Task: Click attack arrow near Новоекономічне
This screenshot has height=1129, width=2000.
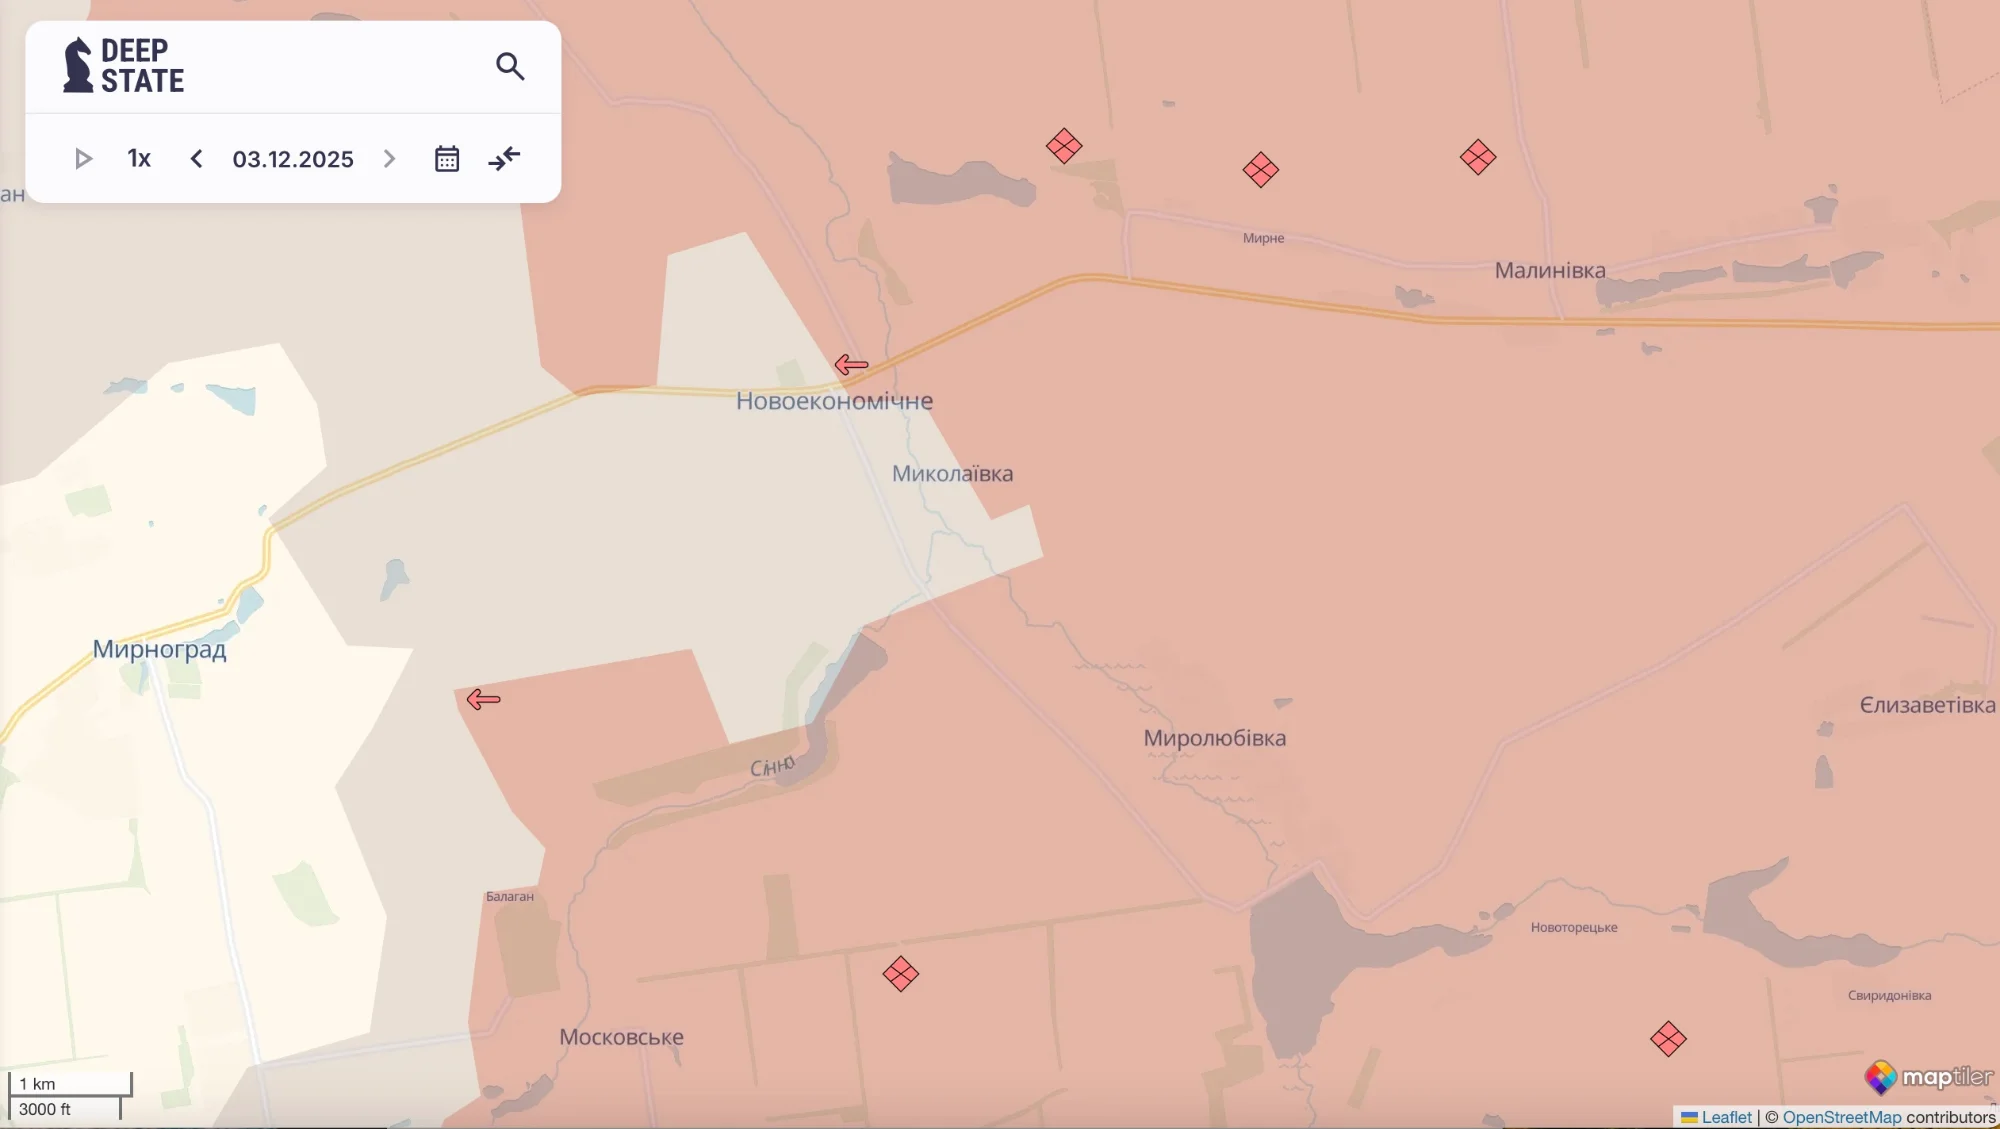Action: (851, 365)
